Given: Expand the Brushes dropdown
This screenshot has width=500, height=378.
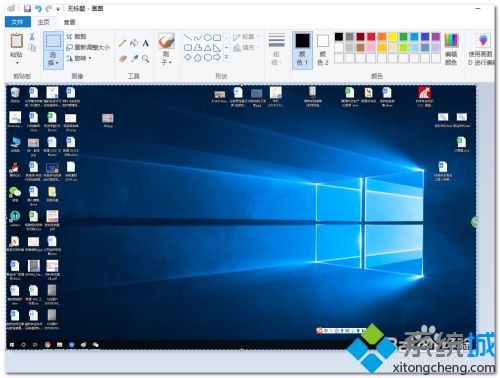Looking at the screenshot, I should click(166, 57).
